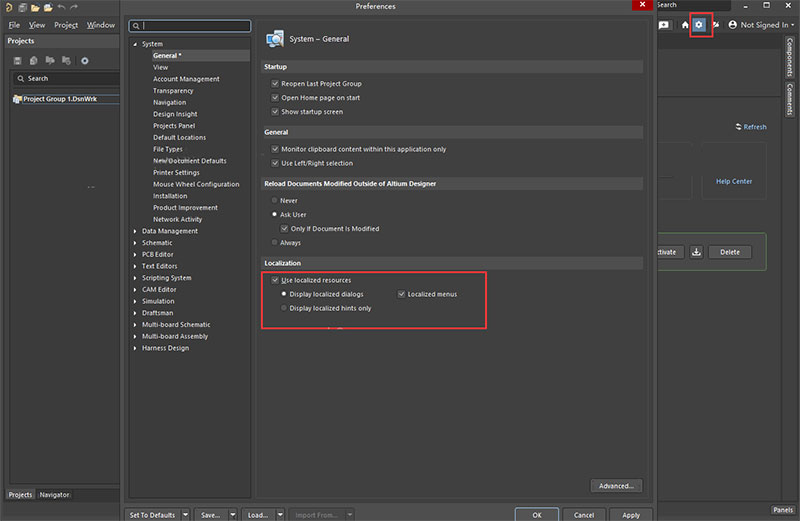Viewport: 800px width, 521px height.
Task: Click the save icon in Projects panel toolbar
Action: [17, 61]
